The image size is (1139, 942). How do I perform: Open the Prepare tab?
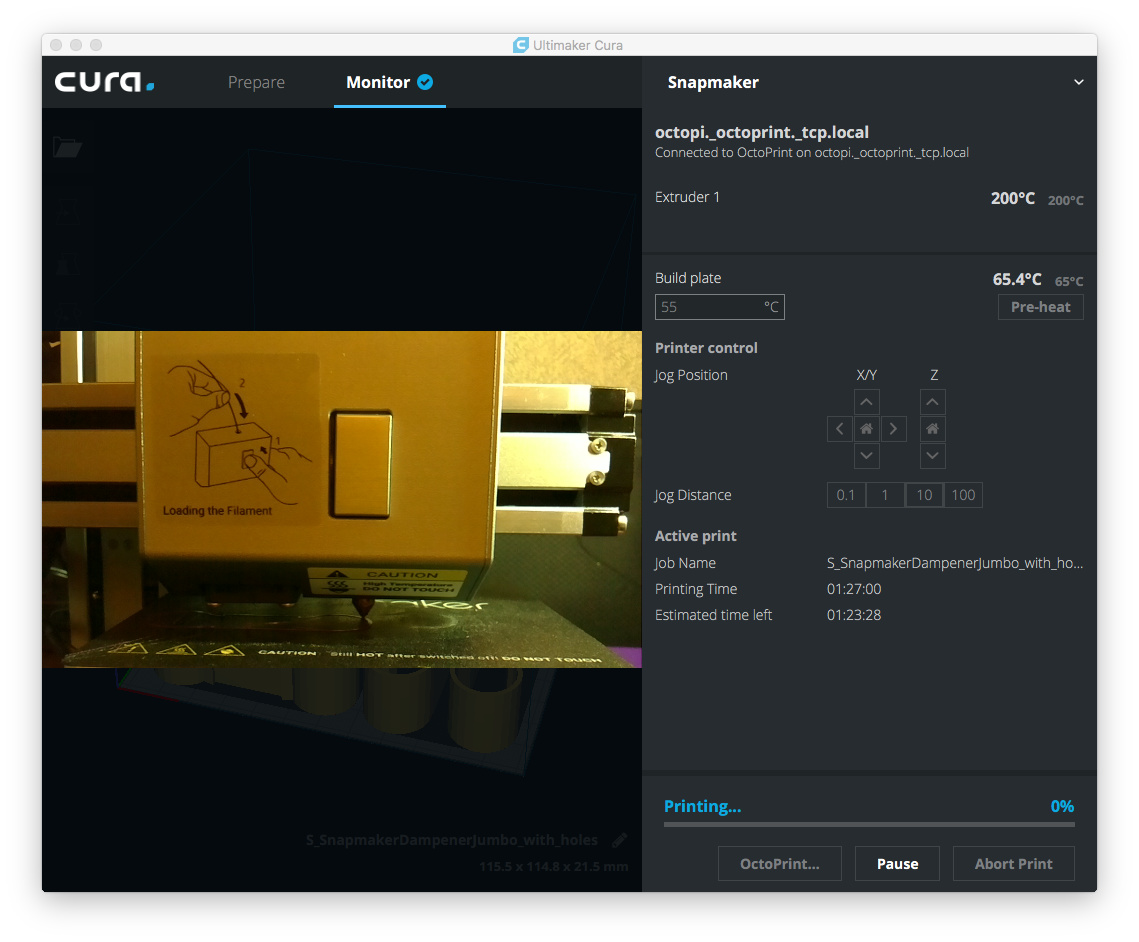click(256, 82)
